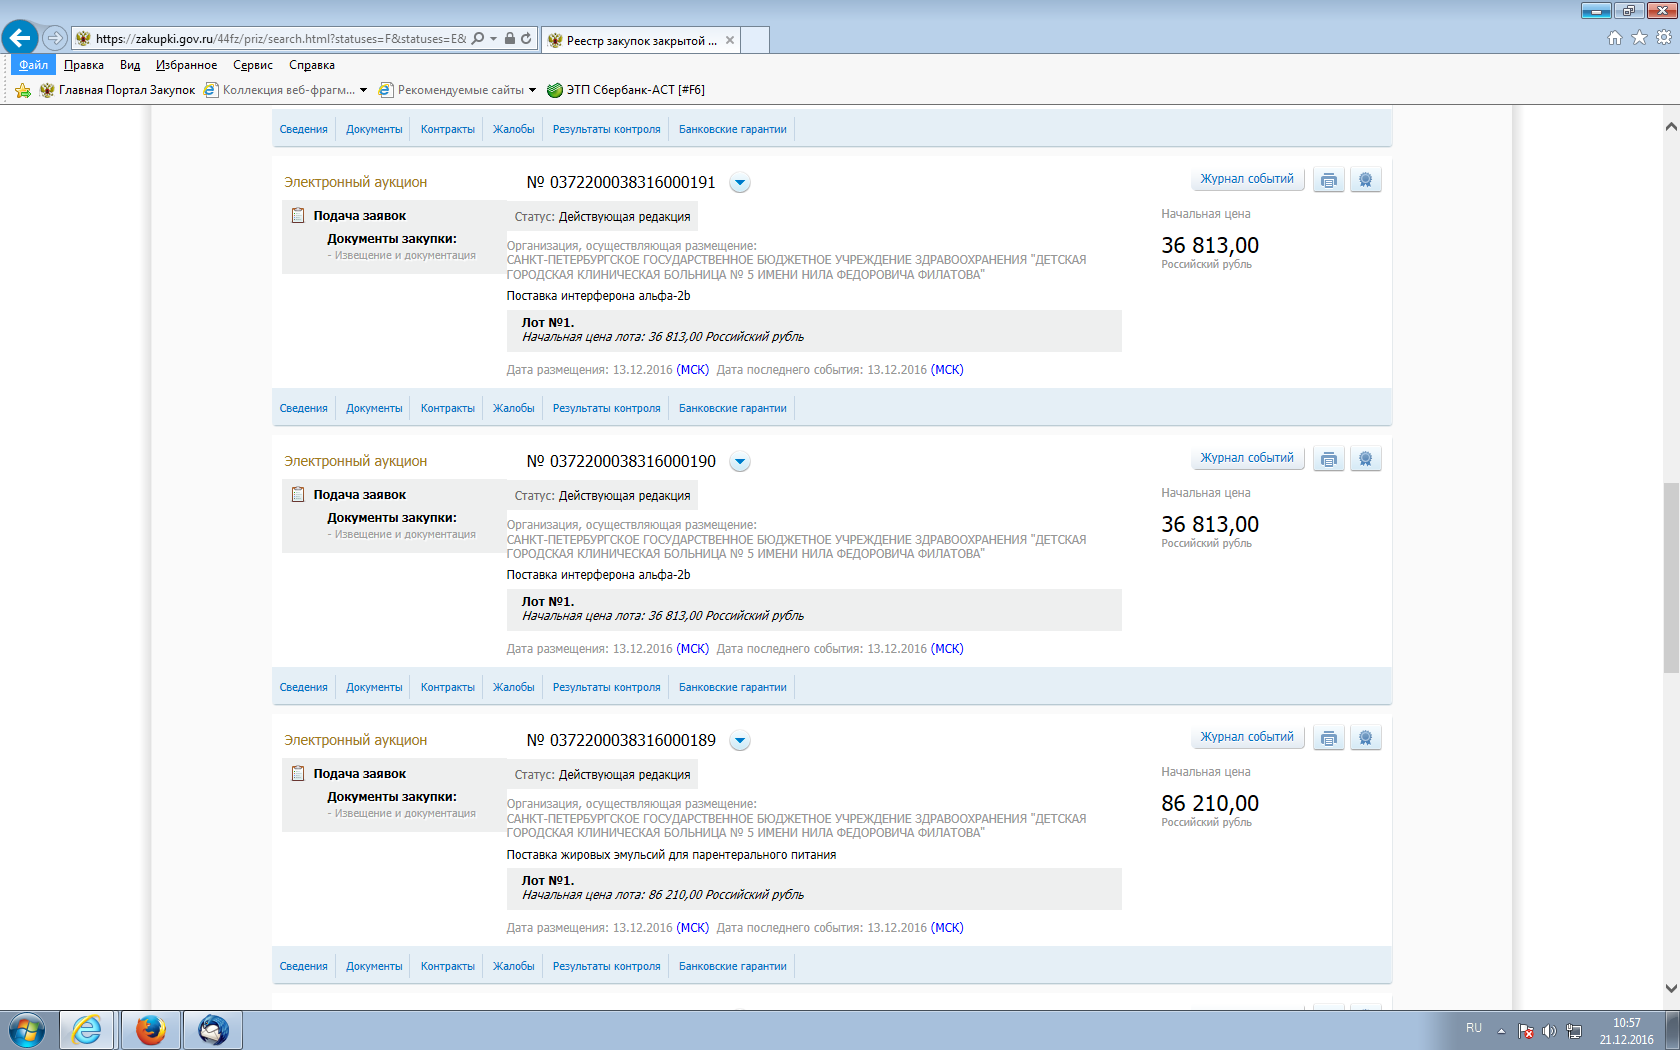Click the network icon in system tray
Image resolution: width=1680 pixels, height=1050 pixels.
click(x=1573, y=1031)
